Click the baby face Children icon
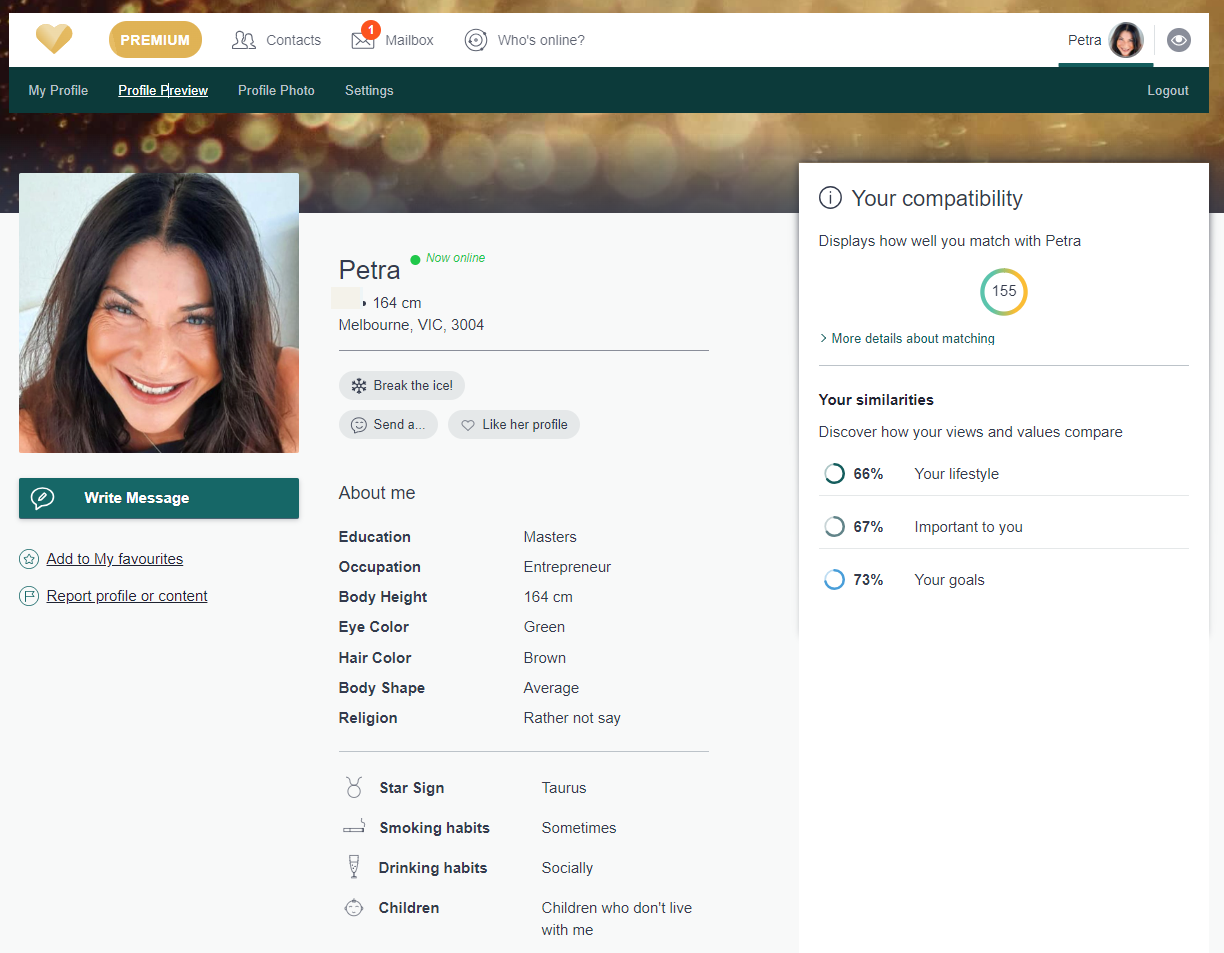Screen dimensions: 1224x953 pos(353,908)
